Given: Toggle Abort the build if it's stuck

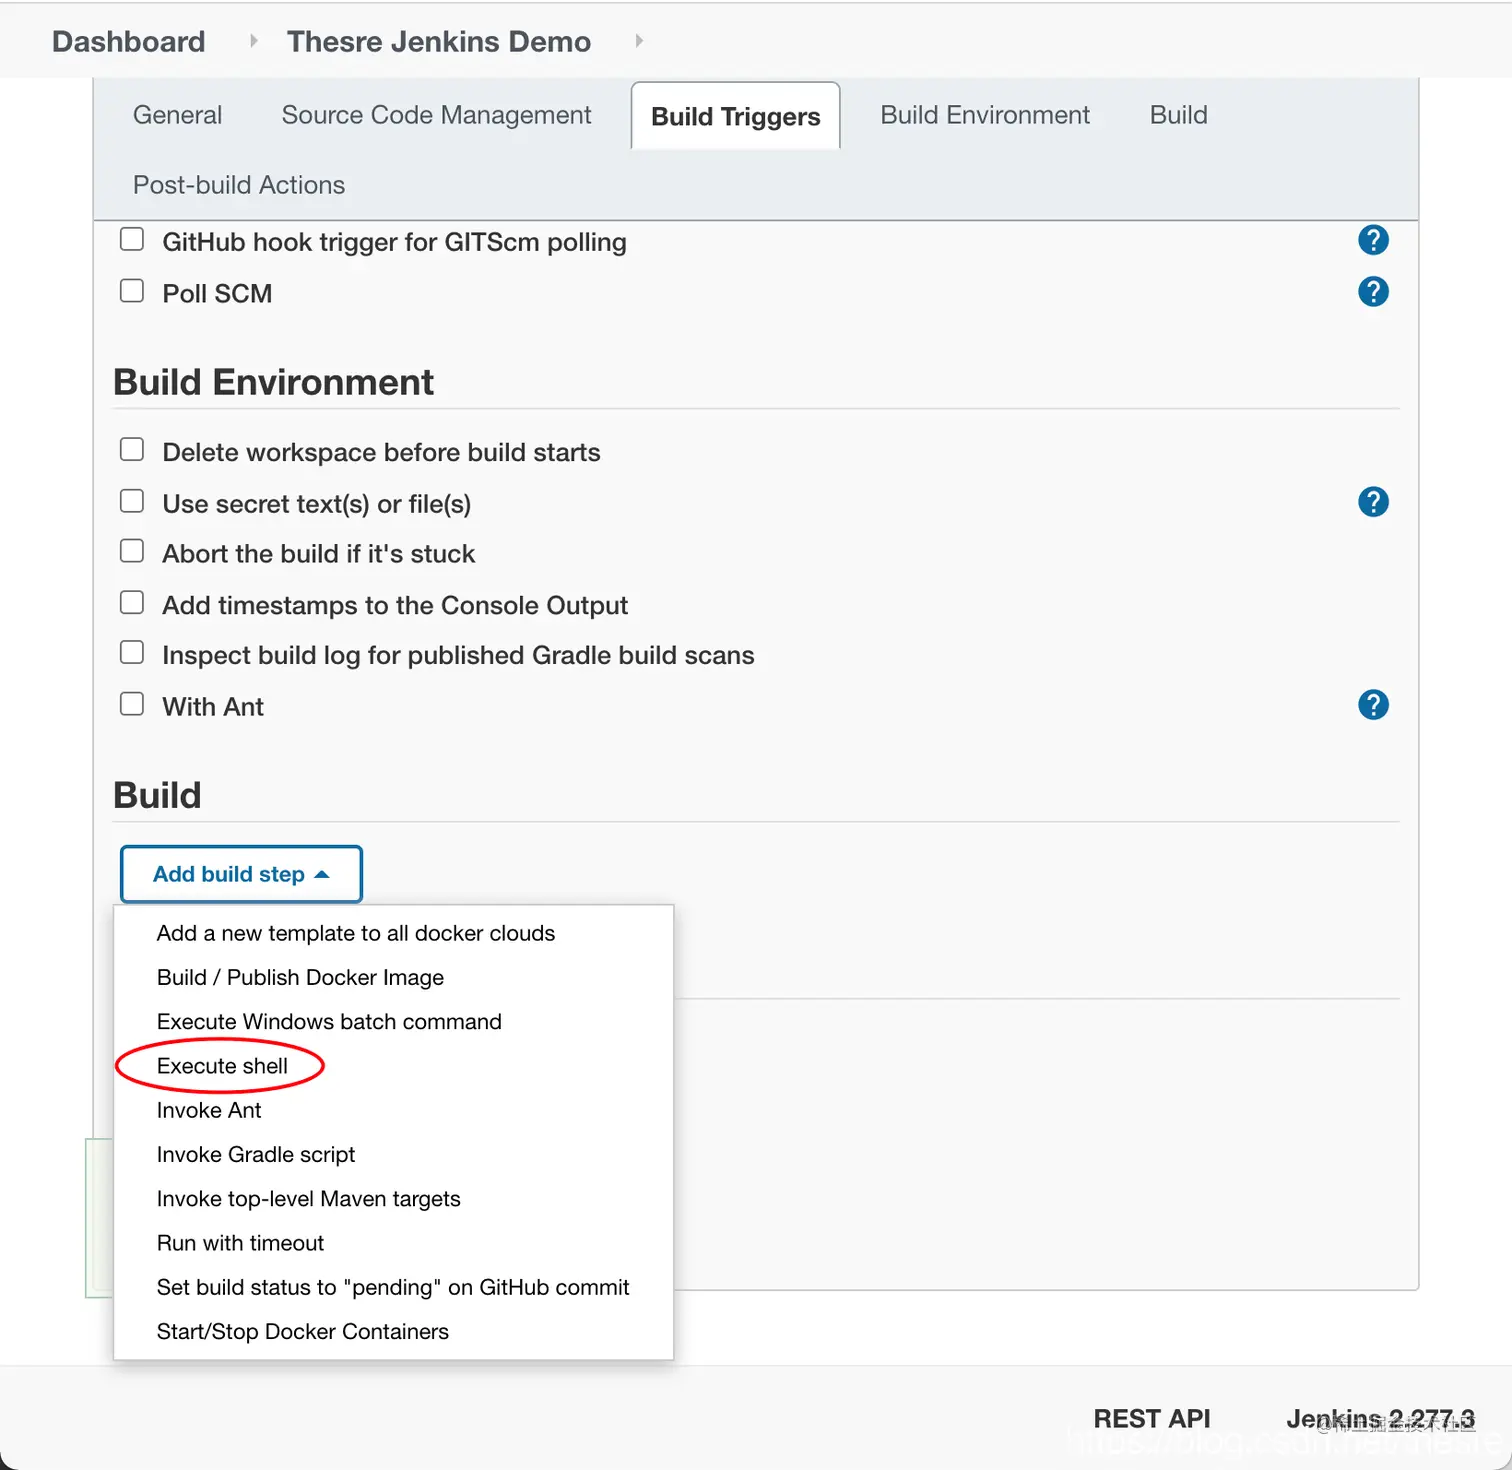Looking at the screenshot, I should (x=132, y=552).
